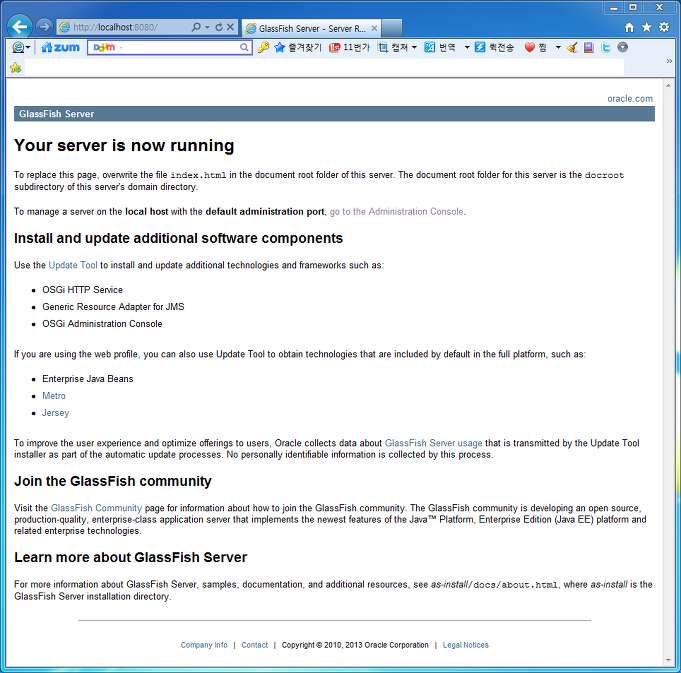Select the GlassFish Server tab
The height and width of the screenshot is (673, 681).
point(311,28)
